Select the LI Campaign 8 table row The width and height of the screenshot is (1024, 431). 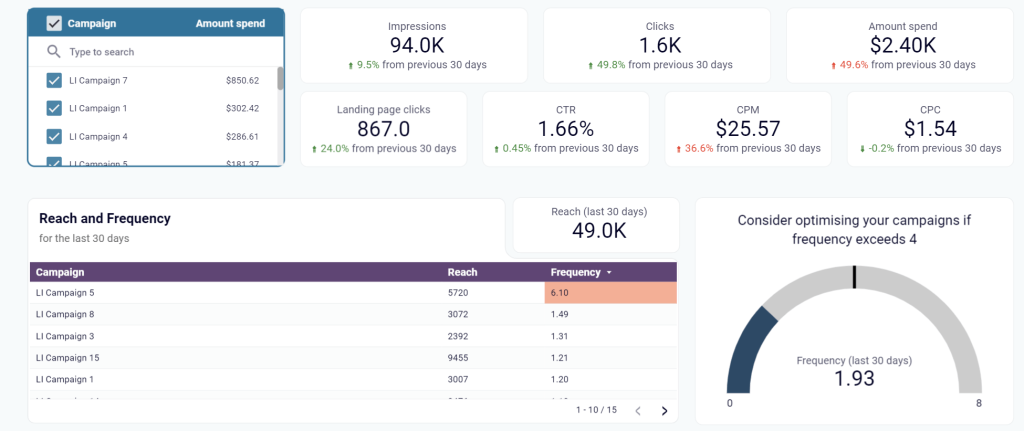click(353, 314)
